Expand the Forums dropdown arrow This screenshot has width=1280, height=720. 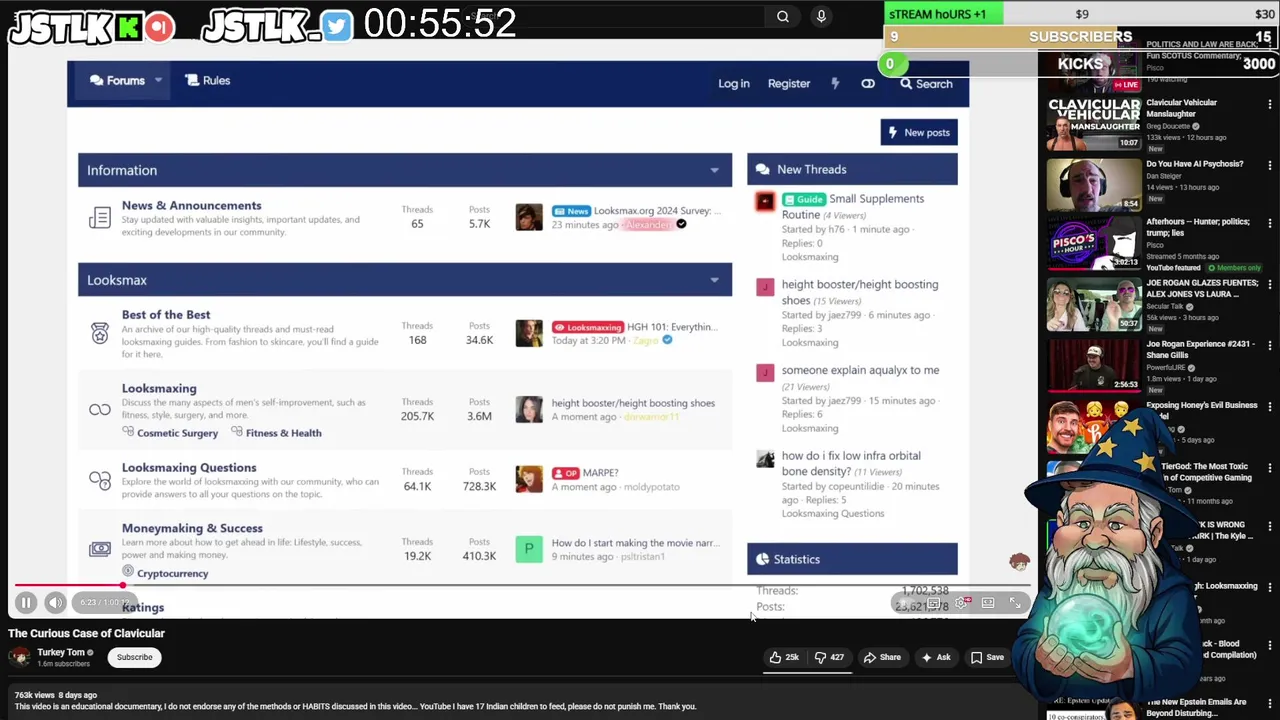click(x=158, y=81)
